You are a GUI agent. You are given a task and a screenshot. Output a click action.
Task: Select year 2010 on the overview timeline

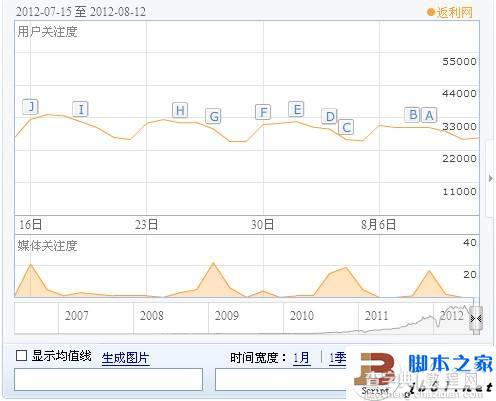302,315
